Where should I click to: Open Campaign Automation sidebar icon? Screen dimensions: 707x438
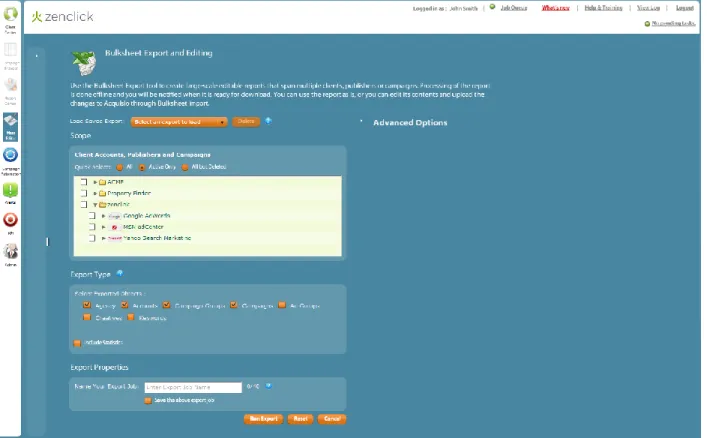coord(10,155)
